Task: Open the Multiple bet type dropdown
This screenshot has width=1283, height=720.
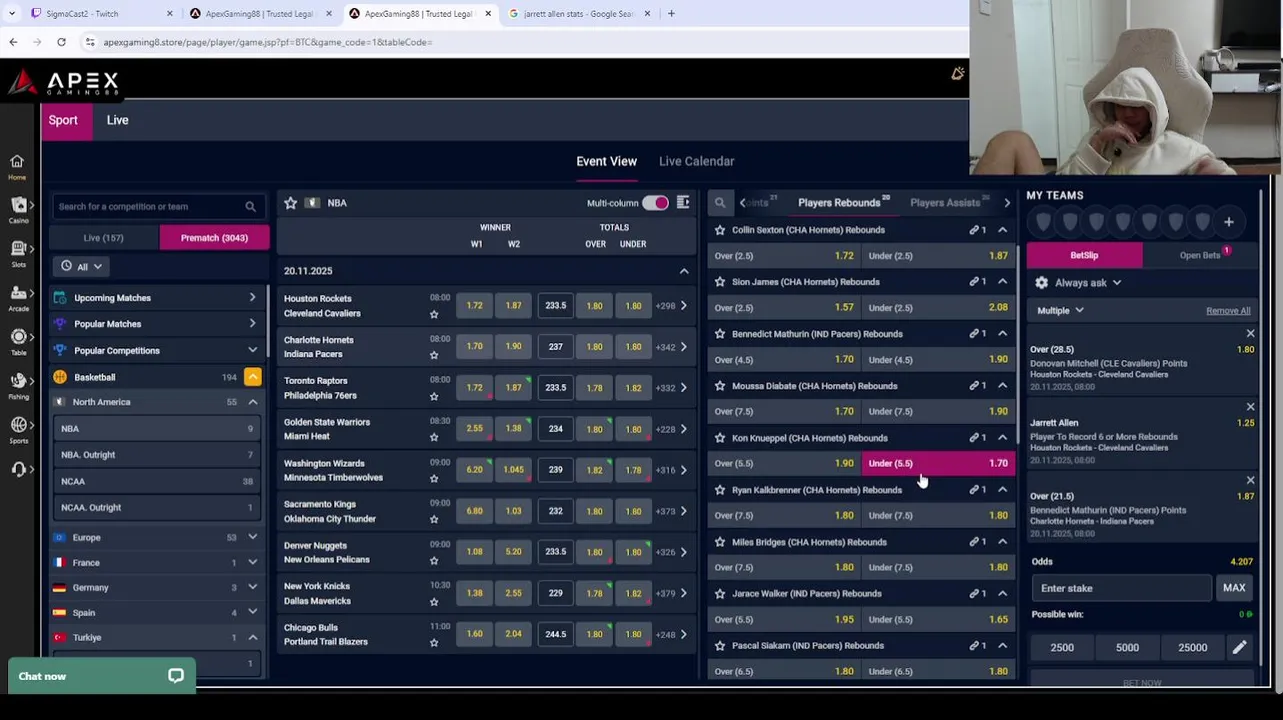Action: (1061, 311)
